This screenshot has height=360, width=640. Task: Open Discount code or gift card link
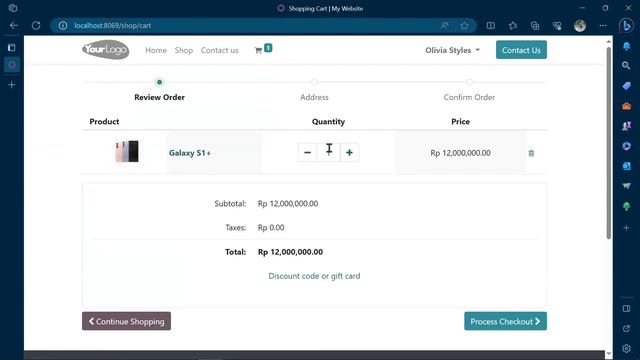[314, 276]
